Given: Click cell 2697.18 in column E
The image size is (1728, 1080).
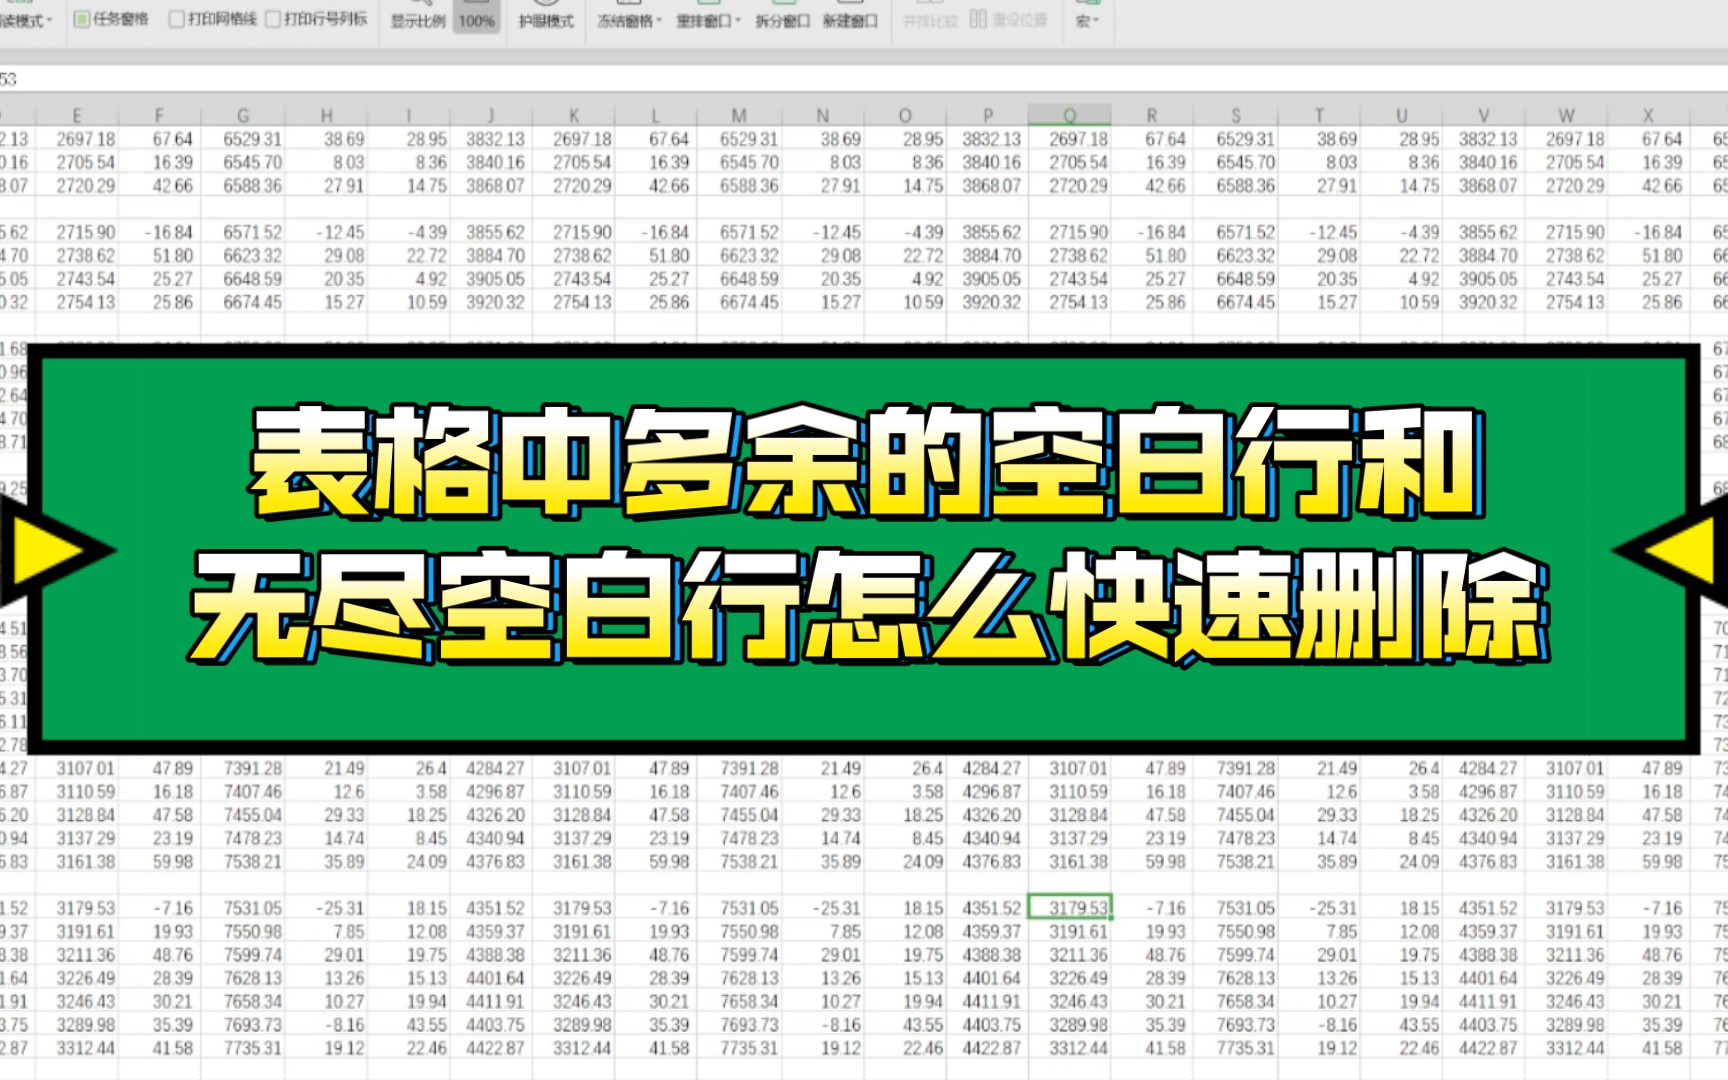Looking at the screenshot, I should coord(77,139).
